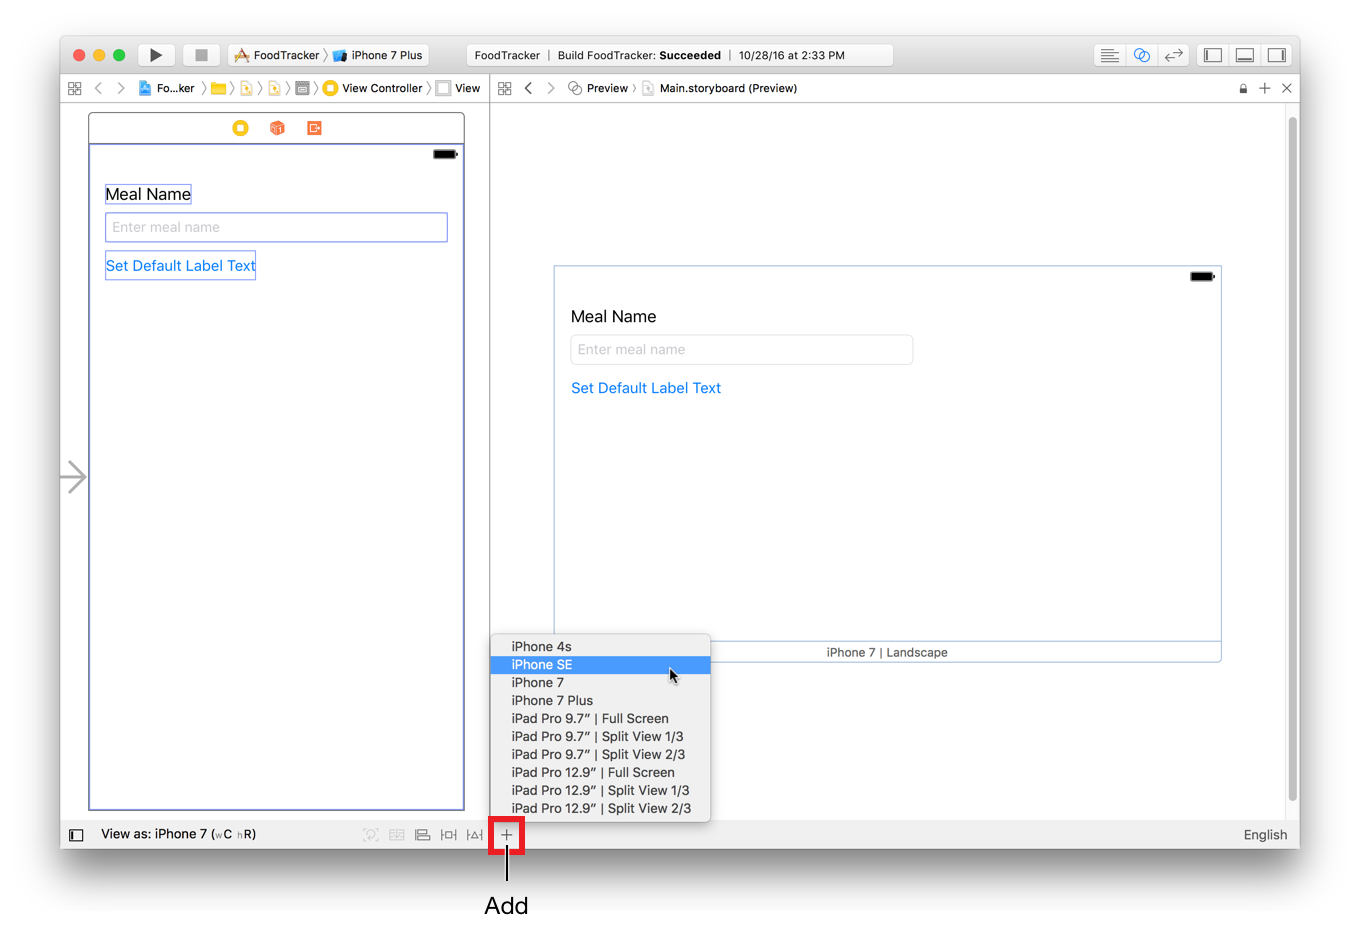1360x933 pixels.
Task: Open Add New Constraints (Pin) menu
Action: (449, 834)
